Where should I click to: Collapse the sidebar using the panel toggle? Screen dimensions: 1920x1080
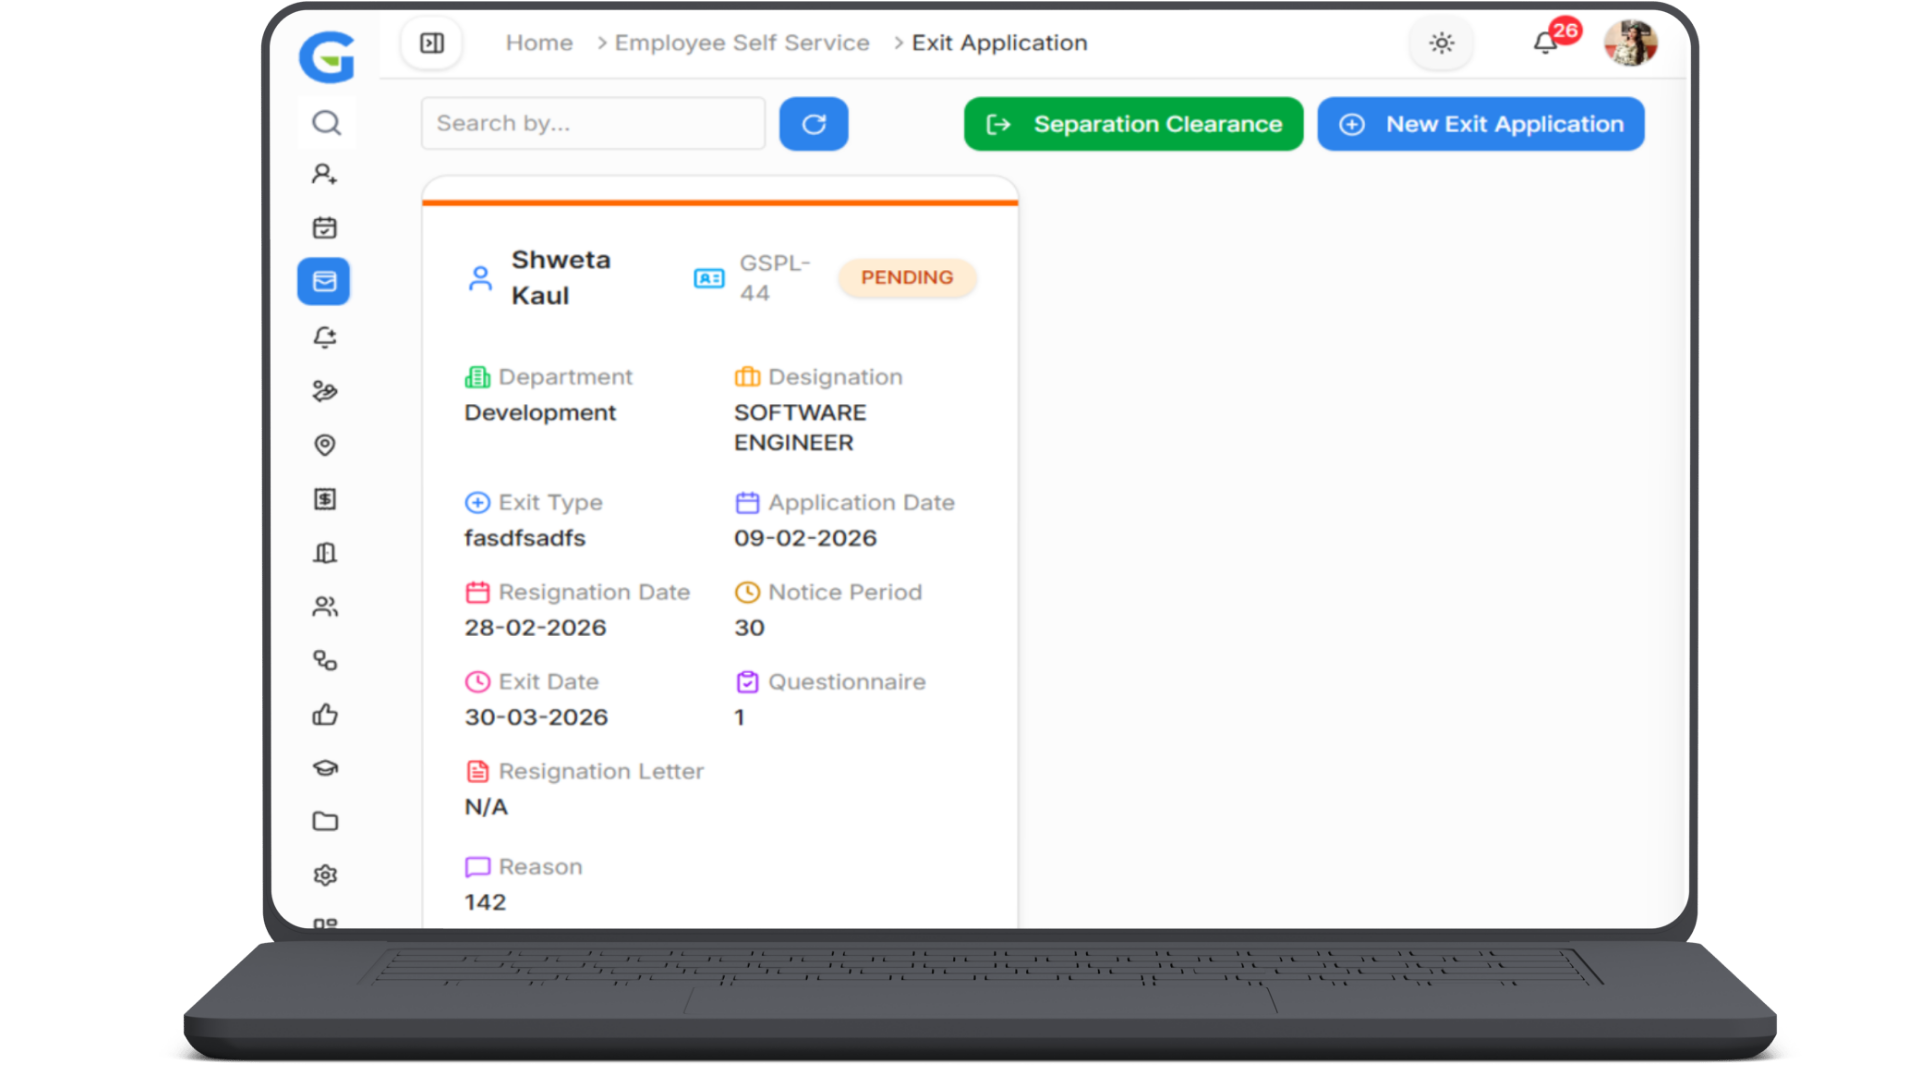click(431, 43)
